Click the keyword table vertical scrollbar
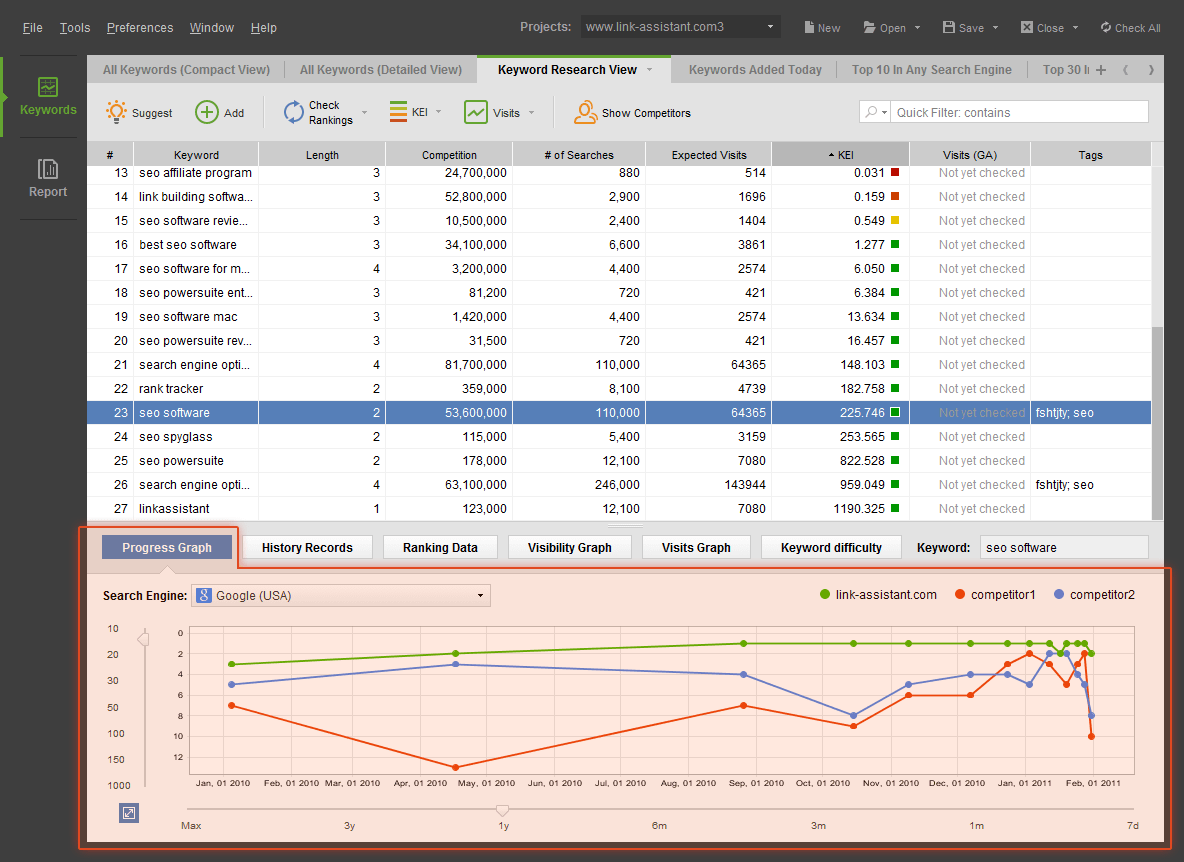 (x=1158, y=423)
